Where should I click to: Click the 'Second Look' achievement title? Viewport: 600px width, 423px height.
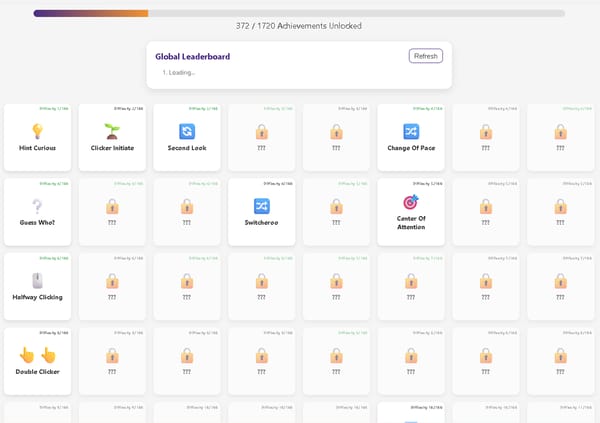tap(187, 148)
